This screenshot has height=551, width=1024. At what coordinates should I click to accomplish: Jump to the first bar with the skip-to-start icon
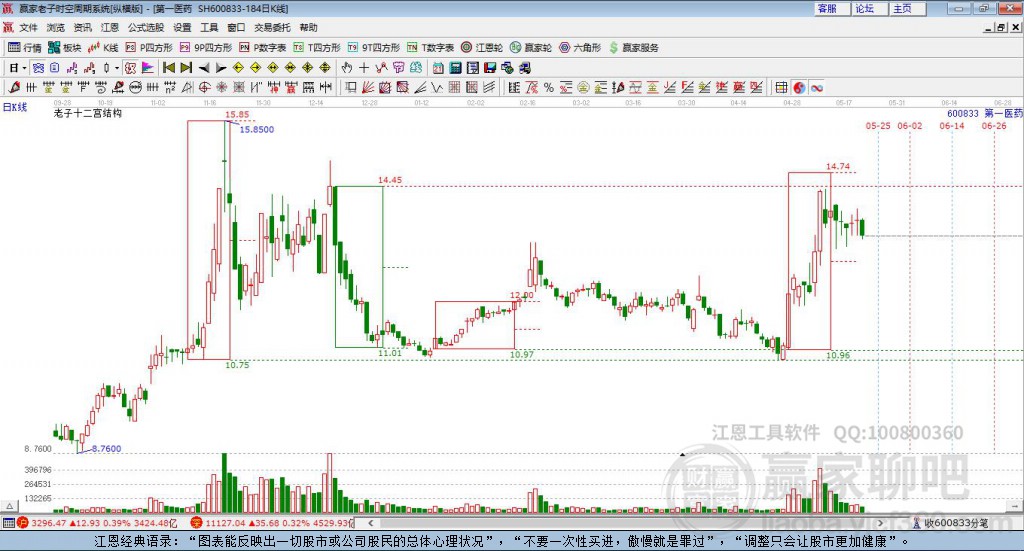(x=168, y=68)
